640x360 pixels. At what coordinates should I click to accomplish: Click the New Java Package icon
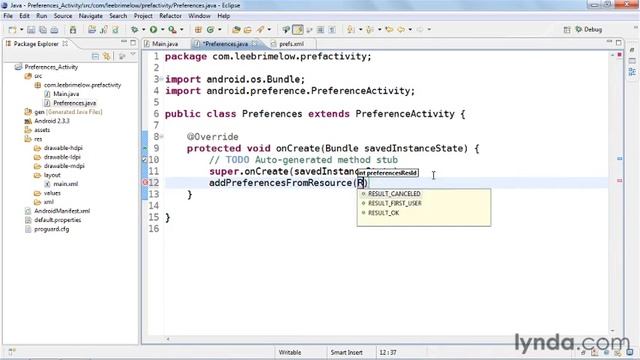tap(198, 30)
